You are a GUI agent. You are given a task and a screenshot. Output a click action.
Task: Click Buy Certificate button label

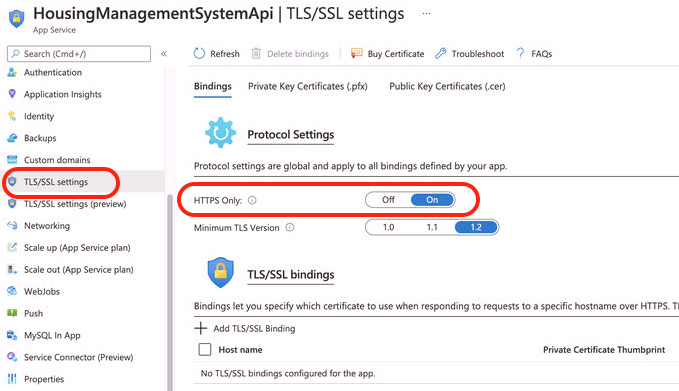point(396,54)
